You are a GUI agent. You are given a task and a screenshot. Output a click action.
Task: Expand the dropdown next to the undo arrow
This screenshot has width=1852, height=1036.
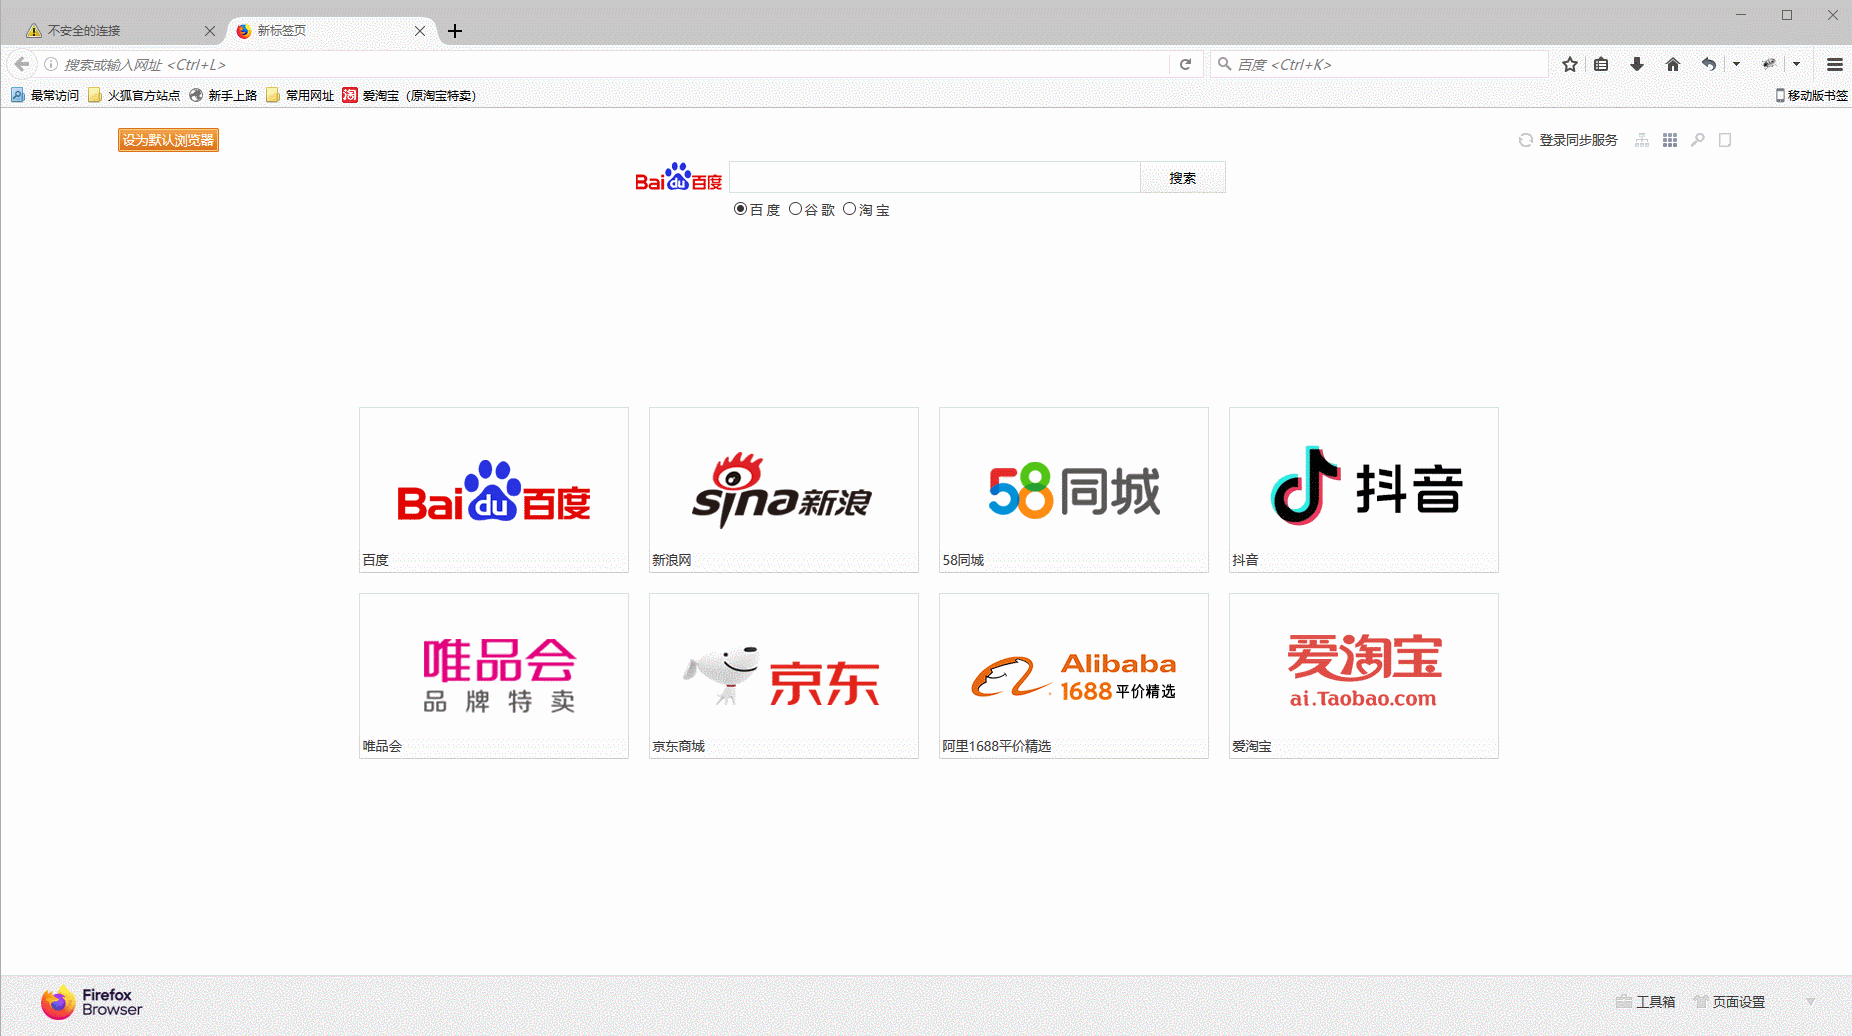tap(1736, 64)
